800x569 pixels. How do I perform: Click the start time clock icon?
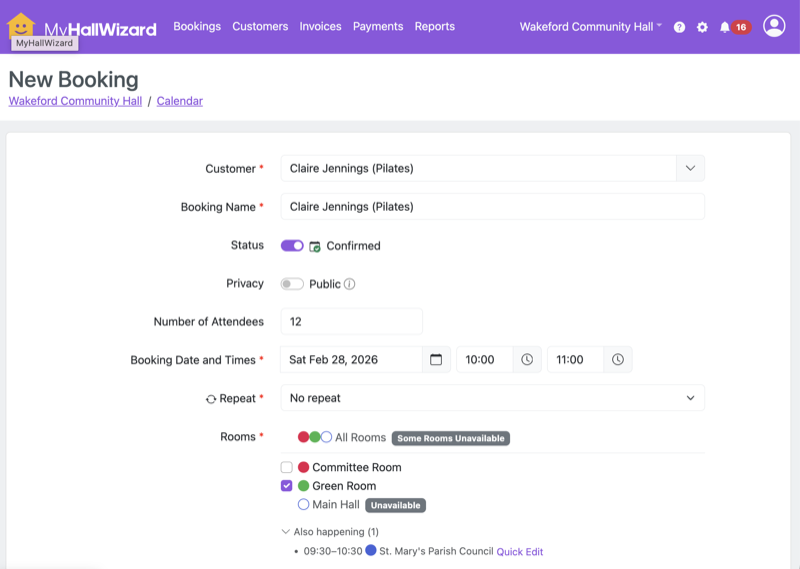click(x=527, y=359)
